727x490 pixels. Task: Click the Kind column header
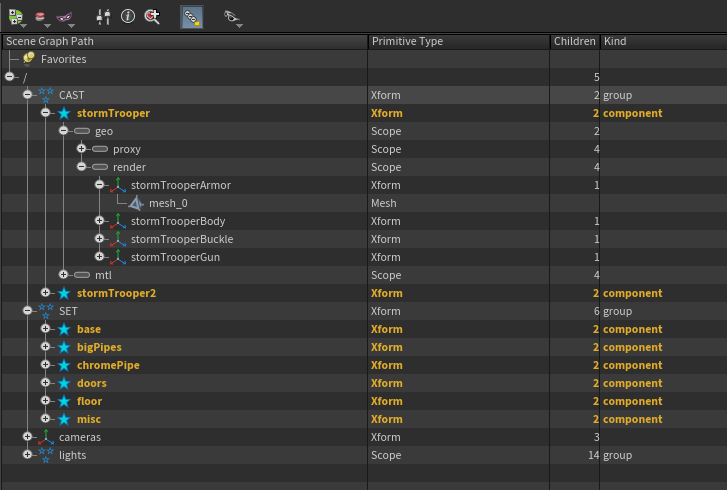point(663,41)
